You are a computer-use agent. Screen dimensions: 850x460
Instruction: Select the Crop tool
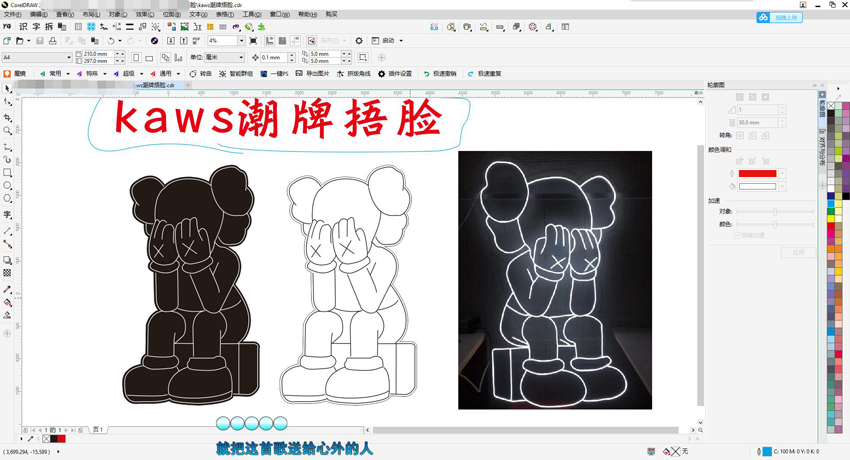click(7, 117)
